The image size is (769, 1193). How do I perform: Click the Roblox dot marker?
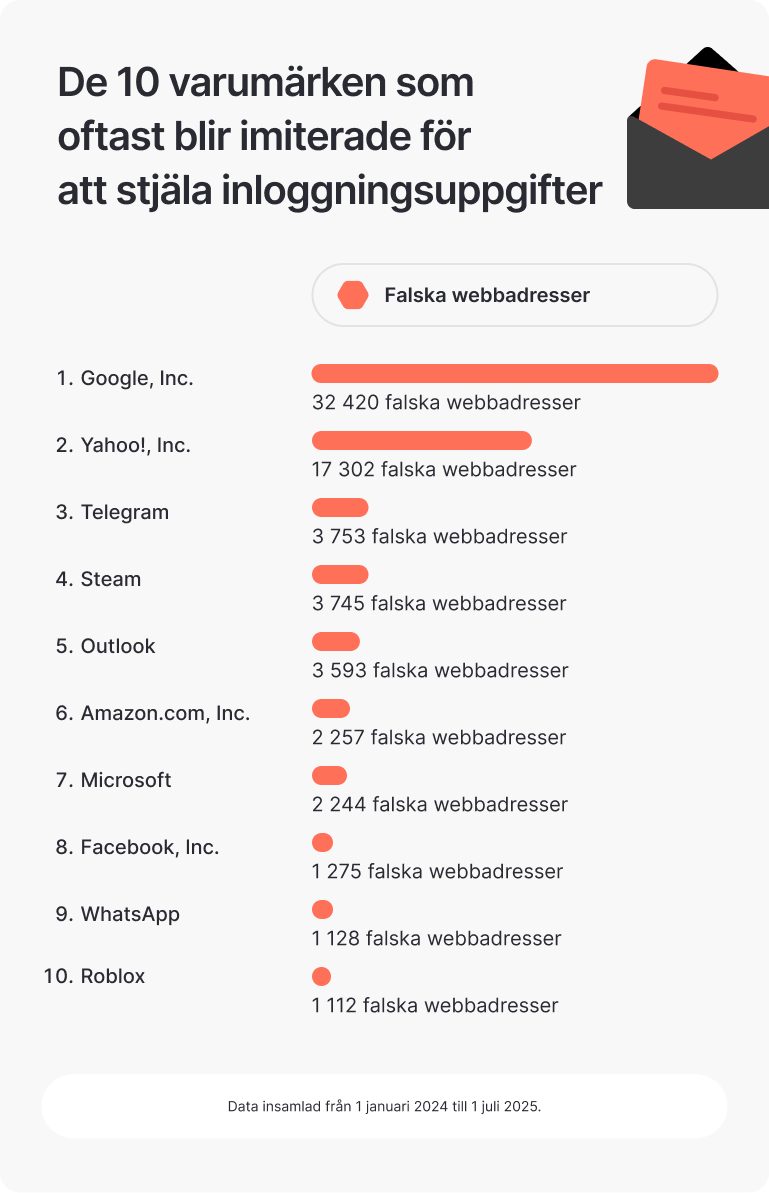pyautogui.click(x=321, y=977)
